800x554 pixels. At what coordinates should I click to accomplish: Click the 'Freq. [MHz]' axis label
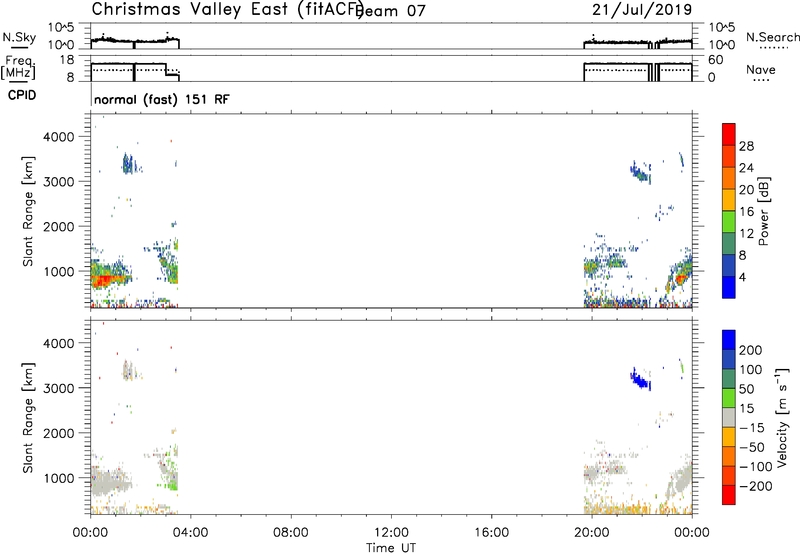pyautogui.click(x=18, y=68)
